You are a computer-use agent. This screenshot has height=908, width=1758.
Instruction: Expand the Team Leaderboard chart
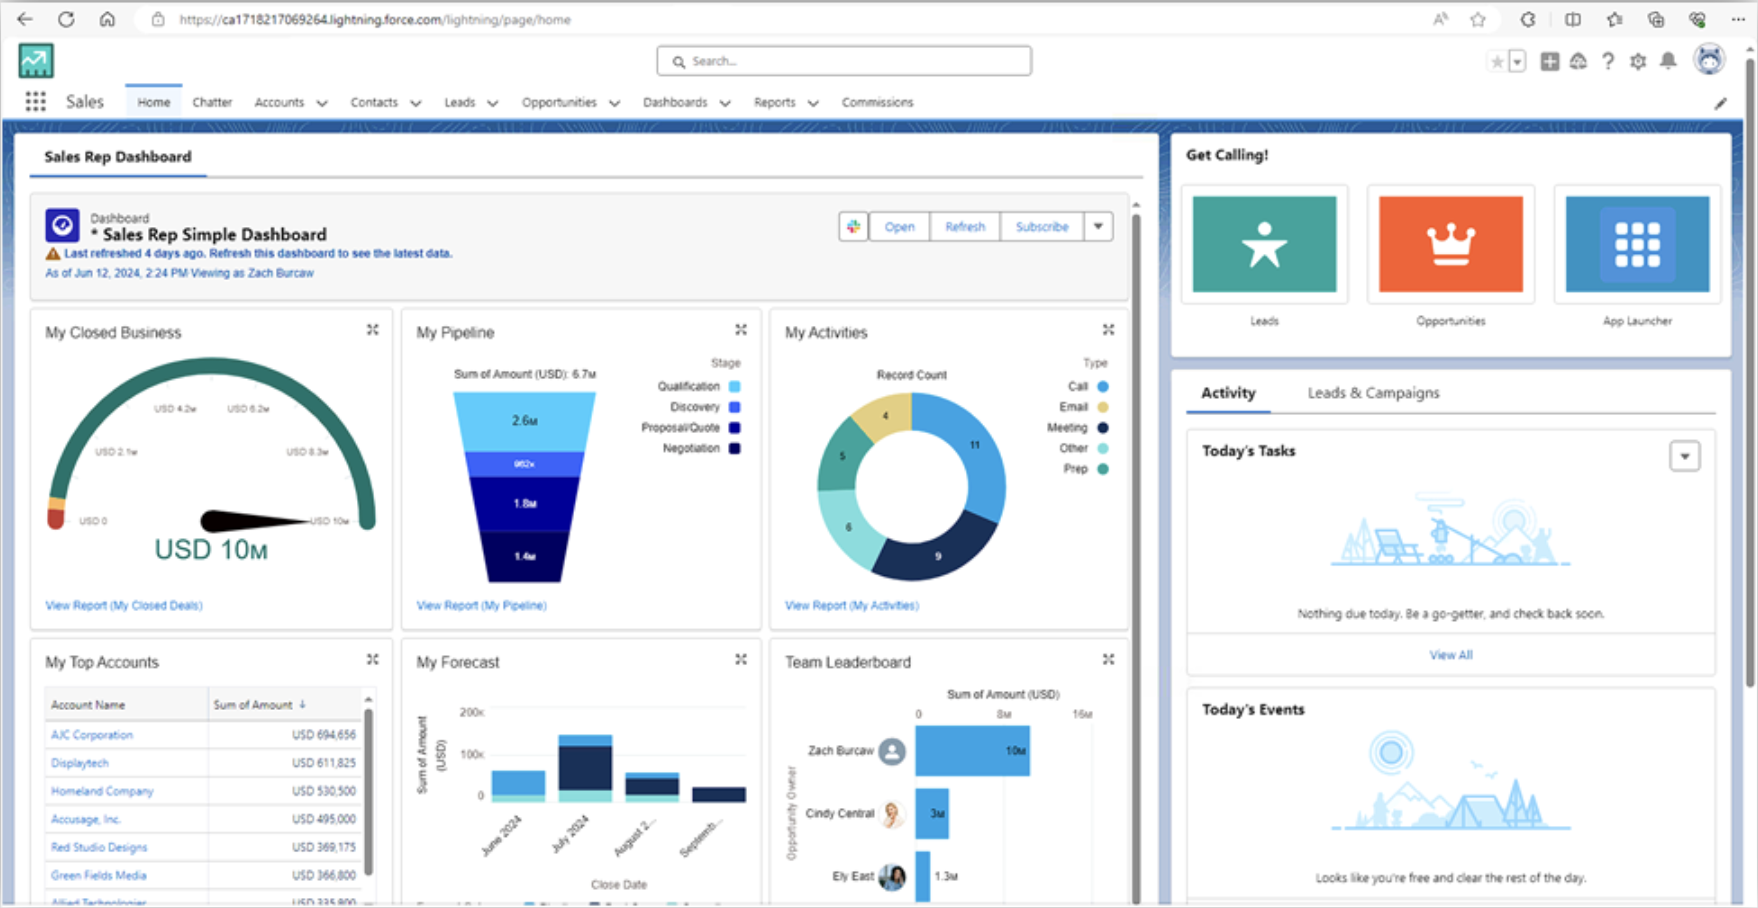coord(1108,660)
